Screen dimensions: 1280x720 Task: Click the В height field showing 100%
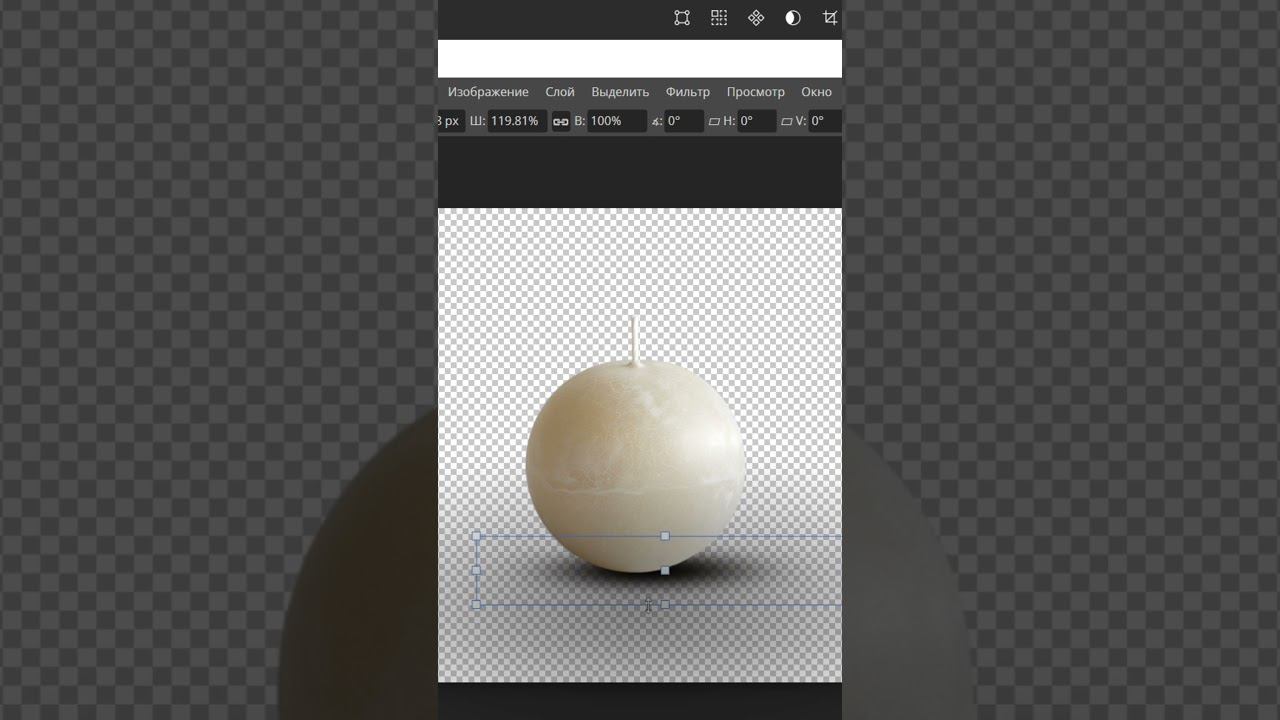coord(617,121)
